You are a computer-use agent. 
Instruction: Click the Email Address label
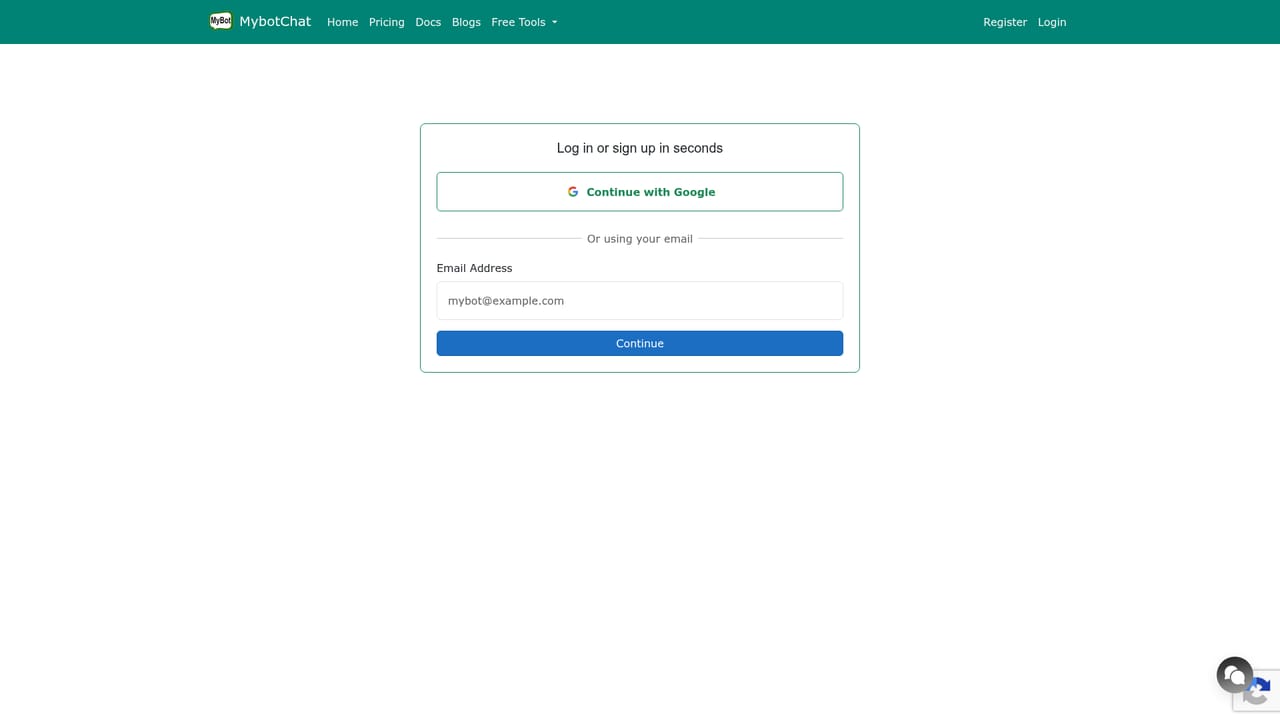pyautogui.click(x=474, y=268)
